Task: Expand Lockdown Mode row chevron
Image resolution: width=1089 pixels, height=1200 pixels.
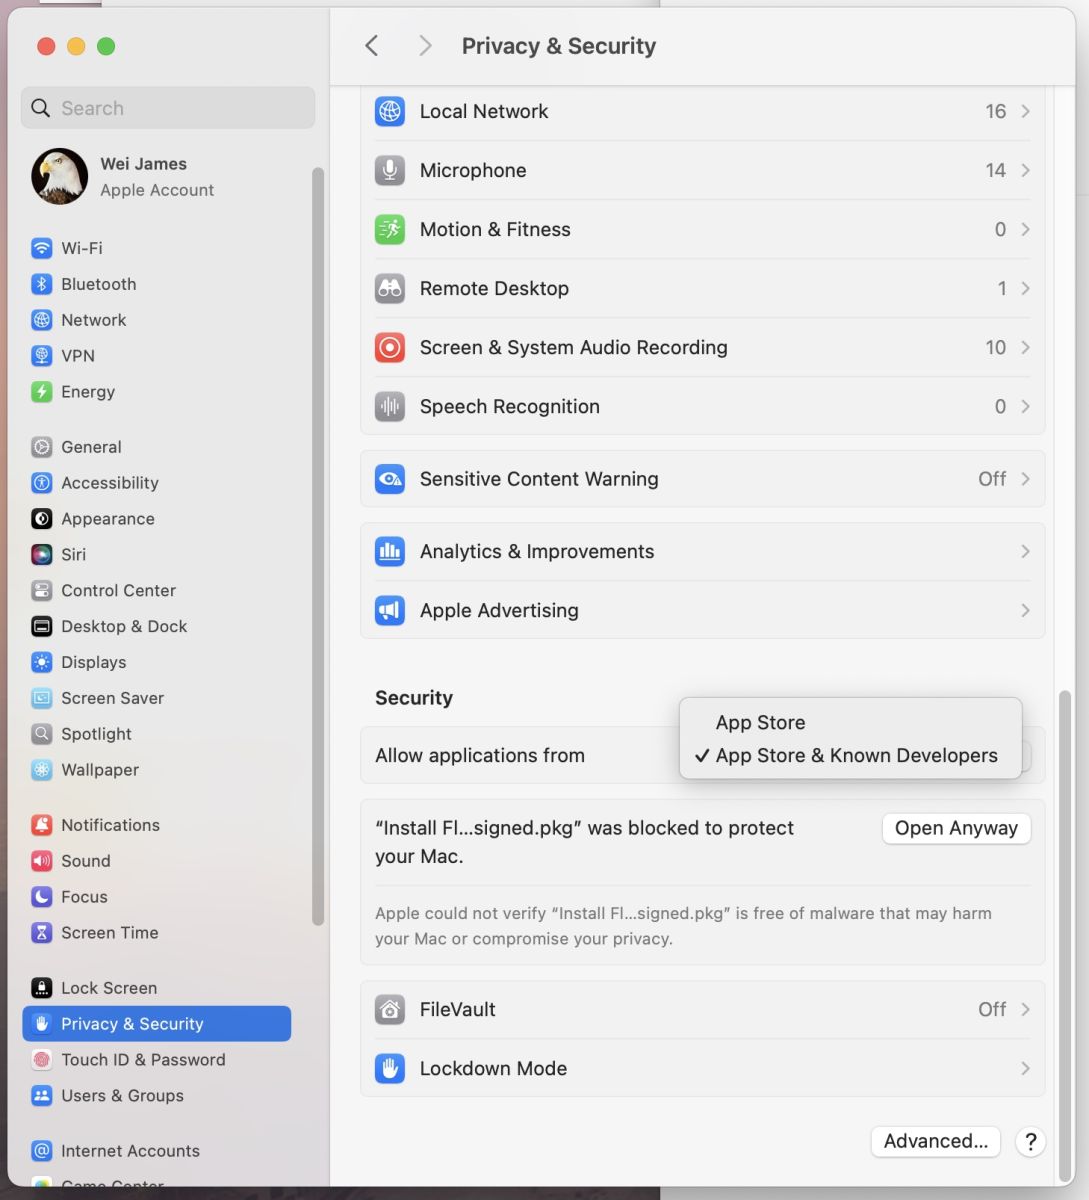Action: pyautogui.click(x=1025, y=1068)
